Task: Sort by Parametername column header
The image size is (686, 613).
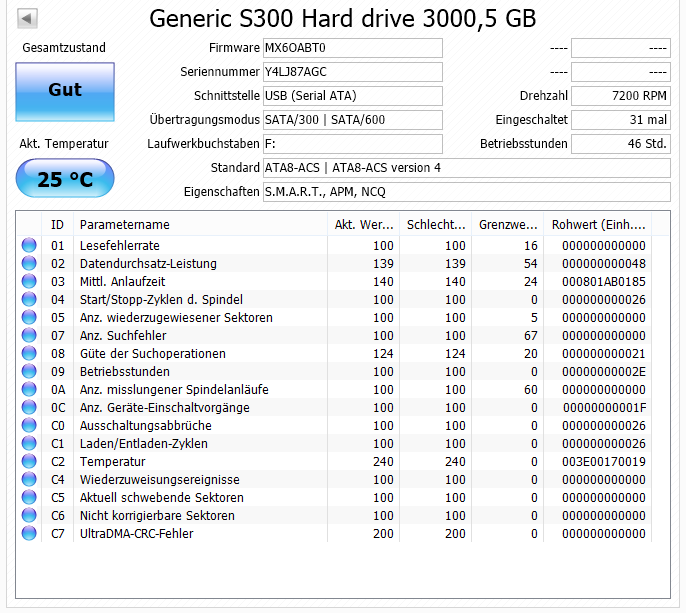Action: pos(200,224)
